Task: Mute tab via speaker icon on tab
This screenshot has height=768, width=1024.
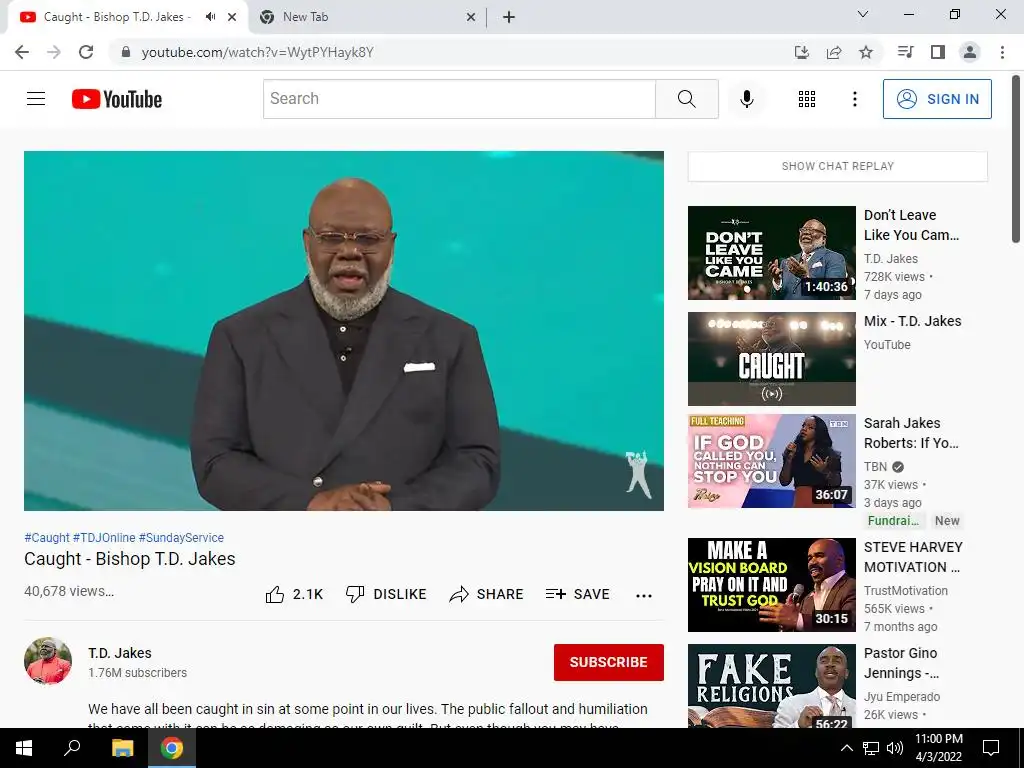Action: coord(210,17)
